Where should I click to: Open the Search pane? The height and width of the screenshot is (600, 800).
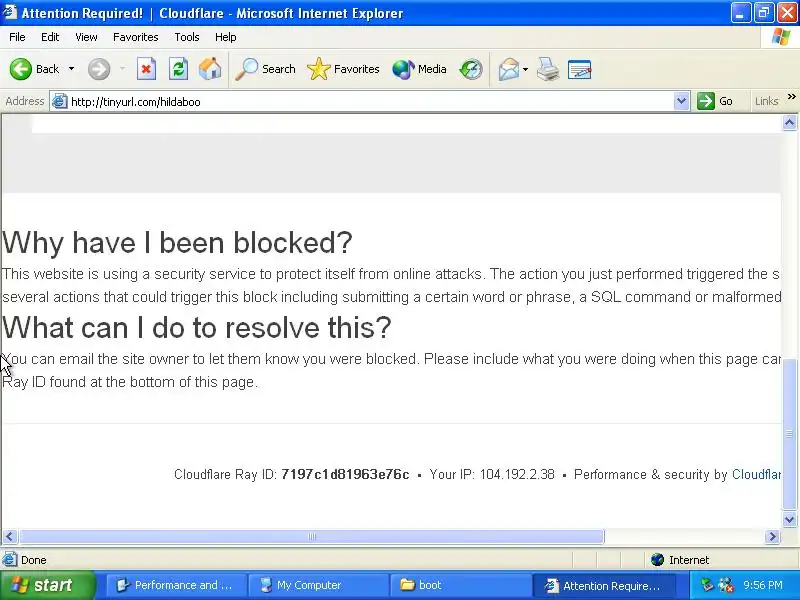(x=265, y=69)
